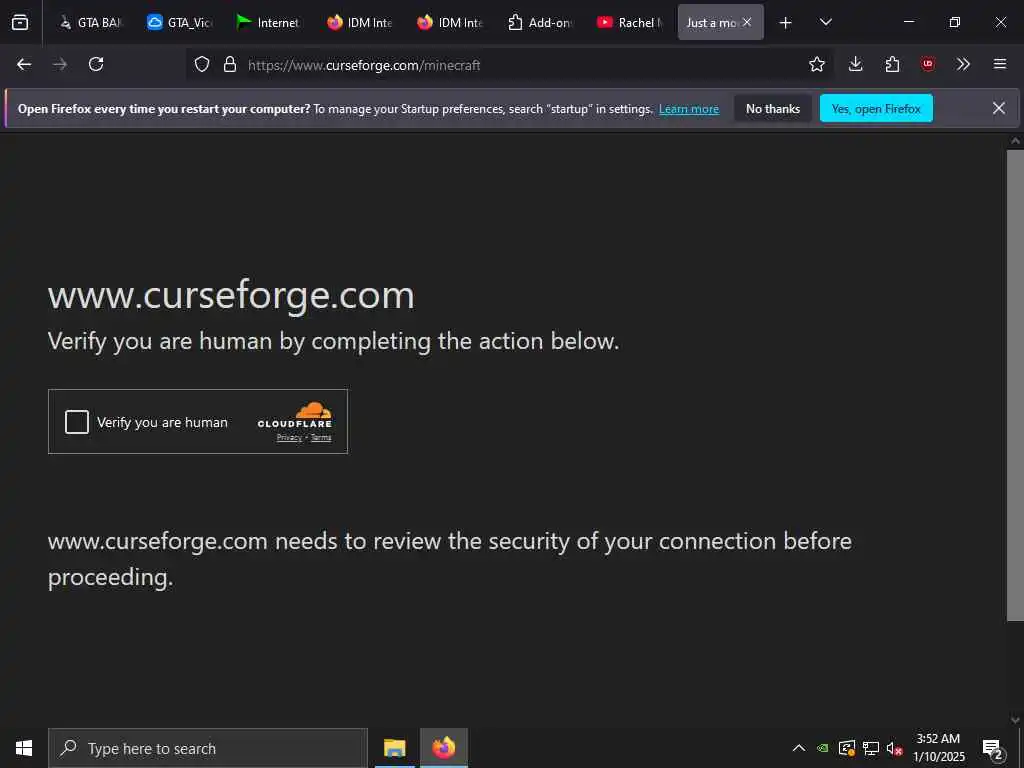Open Firefox View icon
Image resolution: width=1024 pixels, height=768 pixels.
tap(20, 22)
